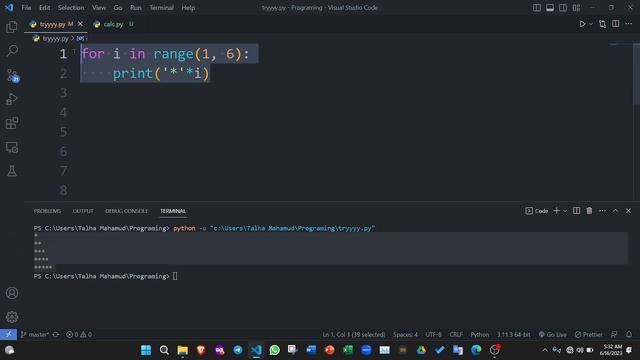Image resolution: width=640 pixels, height=360 pixels.
Task: Open the Search view in activity bar
Action: click(x=12, y=51)
